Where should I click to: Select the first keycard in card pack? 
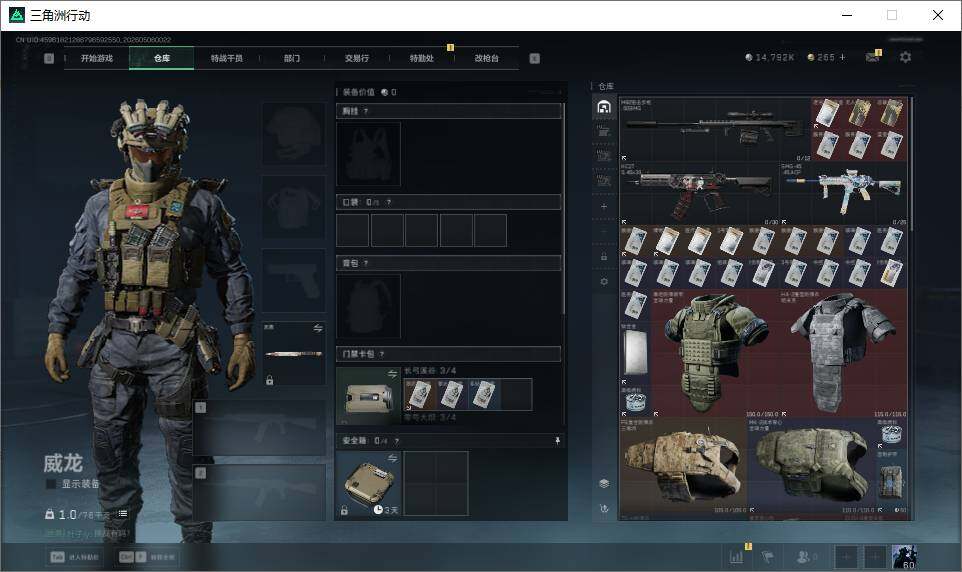pos(420,394)
